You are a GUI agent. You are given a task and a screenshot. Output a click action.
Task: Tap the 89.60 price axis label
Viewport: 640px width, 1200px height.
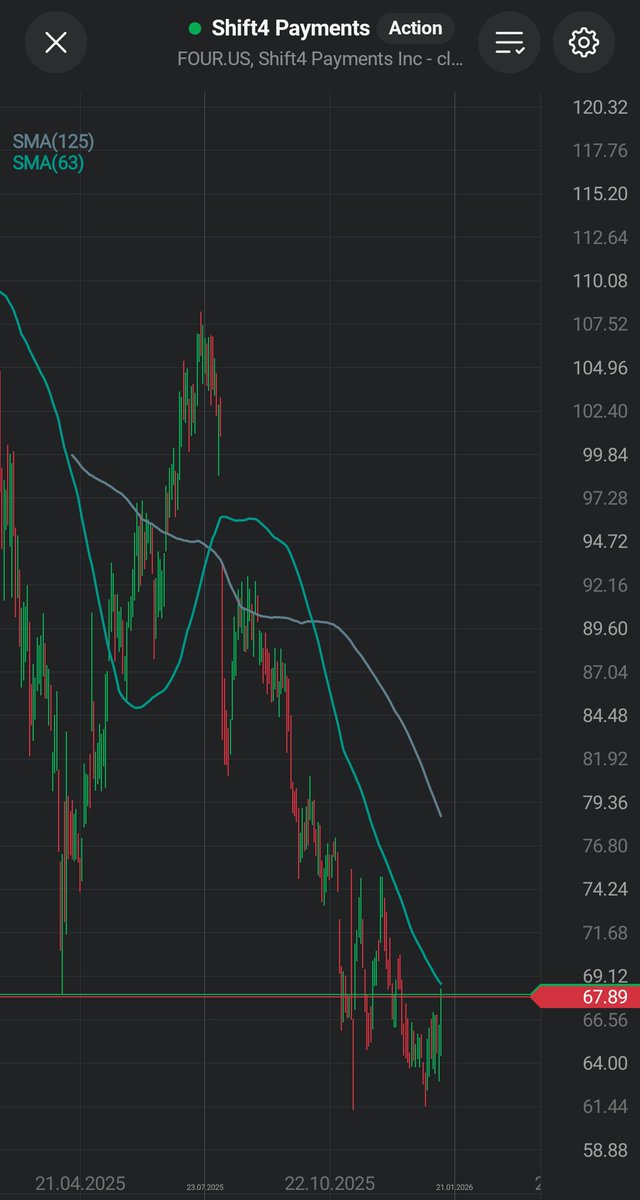tap(604, 628)
